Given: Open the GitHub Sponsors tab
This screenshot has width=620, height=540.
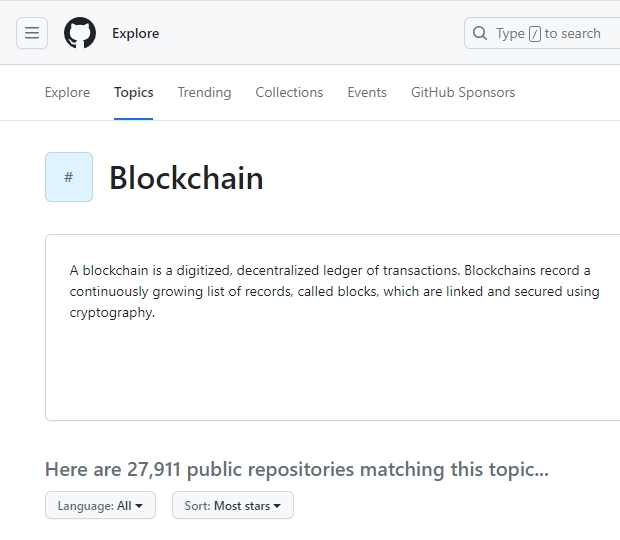Looking at the screenshot, I should point(463,92).
